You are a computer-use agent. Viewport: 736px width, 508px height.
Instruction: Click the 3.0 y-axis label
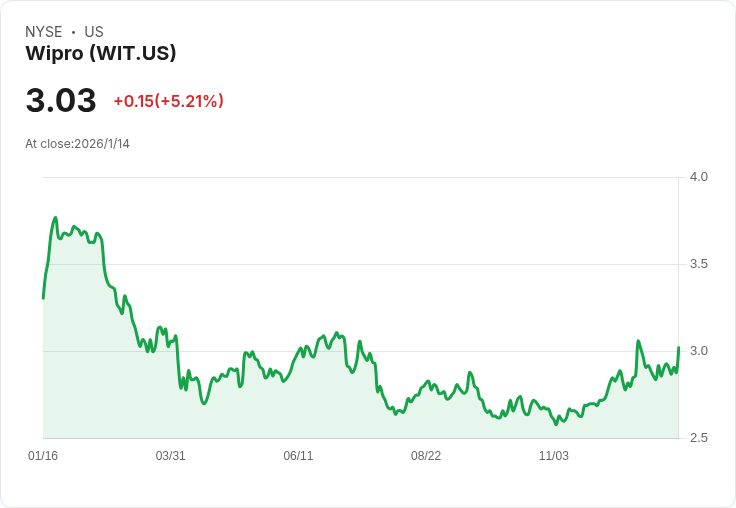pos(698,351)
